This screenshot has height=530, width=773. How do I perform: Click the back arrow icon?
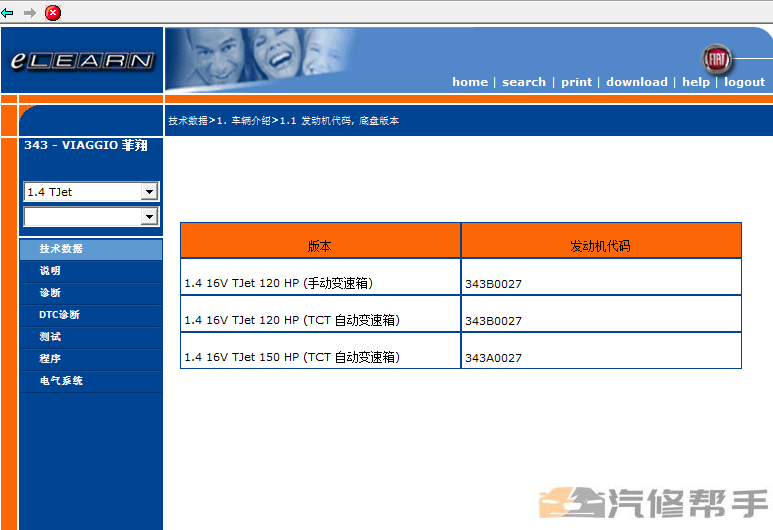[7, 12]
